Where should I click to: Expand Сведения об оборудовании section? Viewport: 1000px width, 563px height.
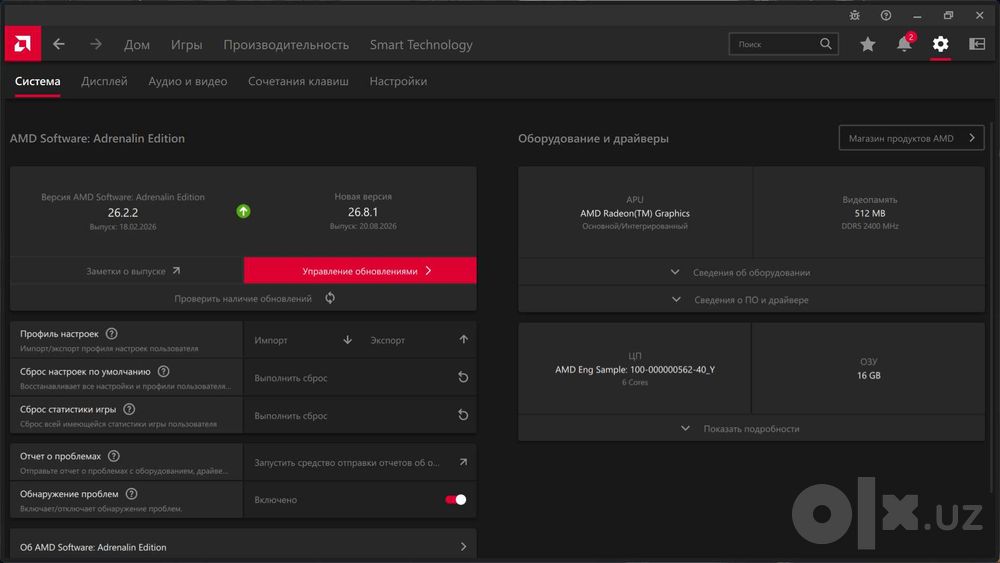pyautogui.click(x=751, y=272)
